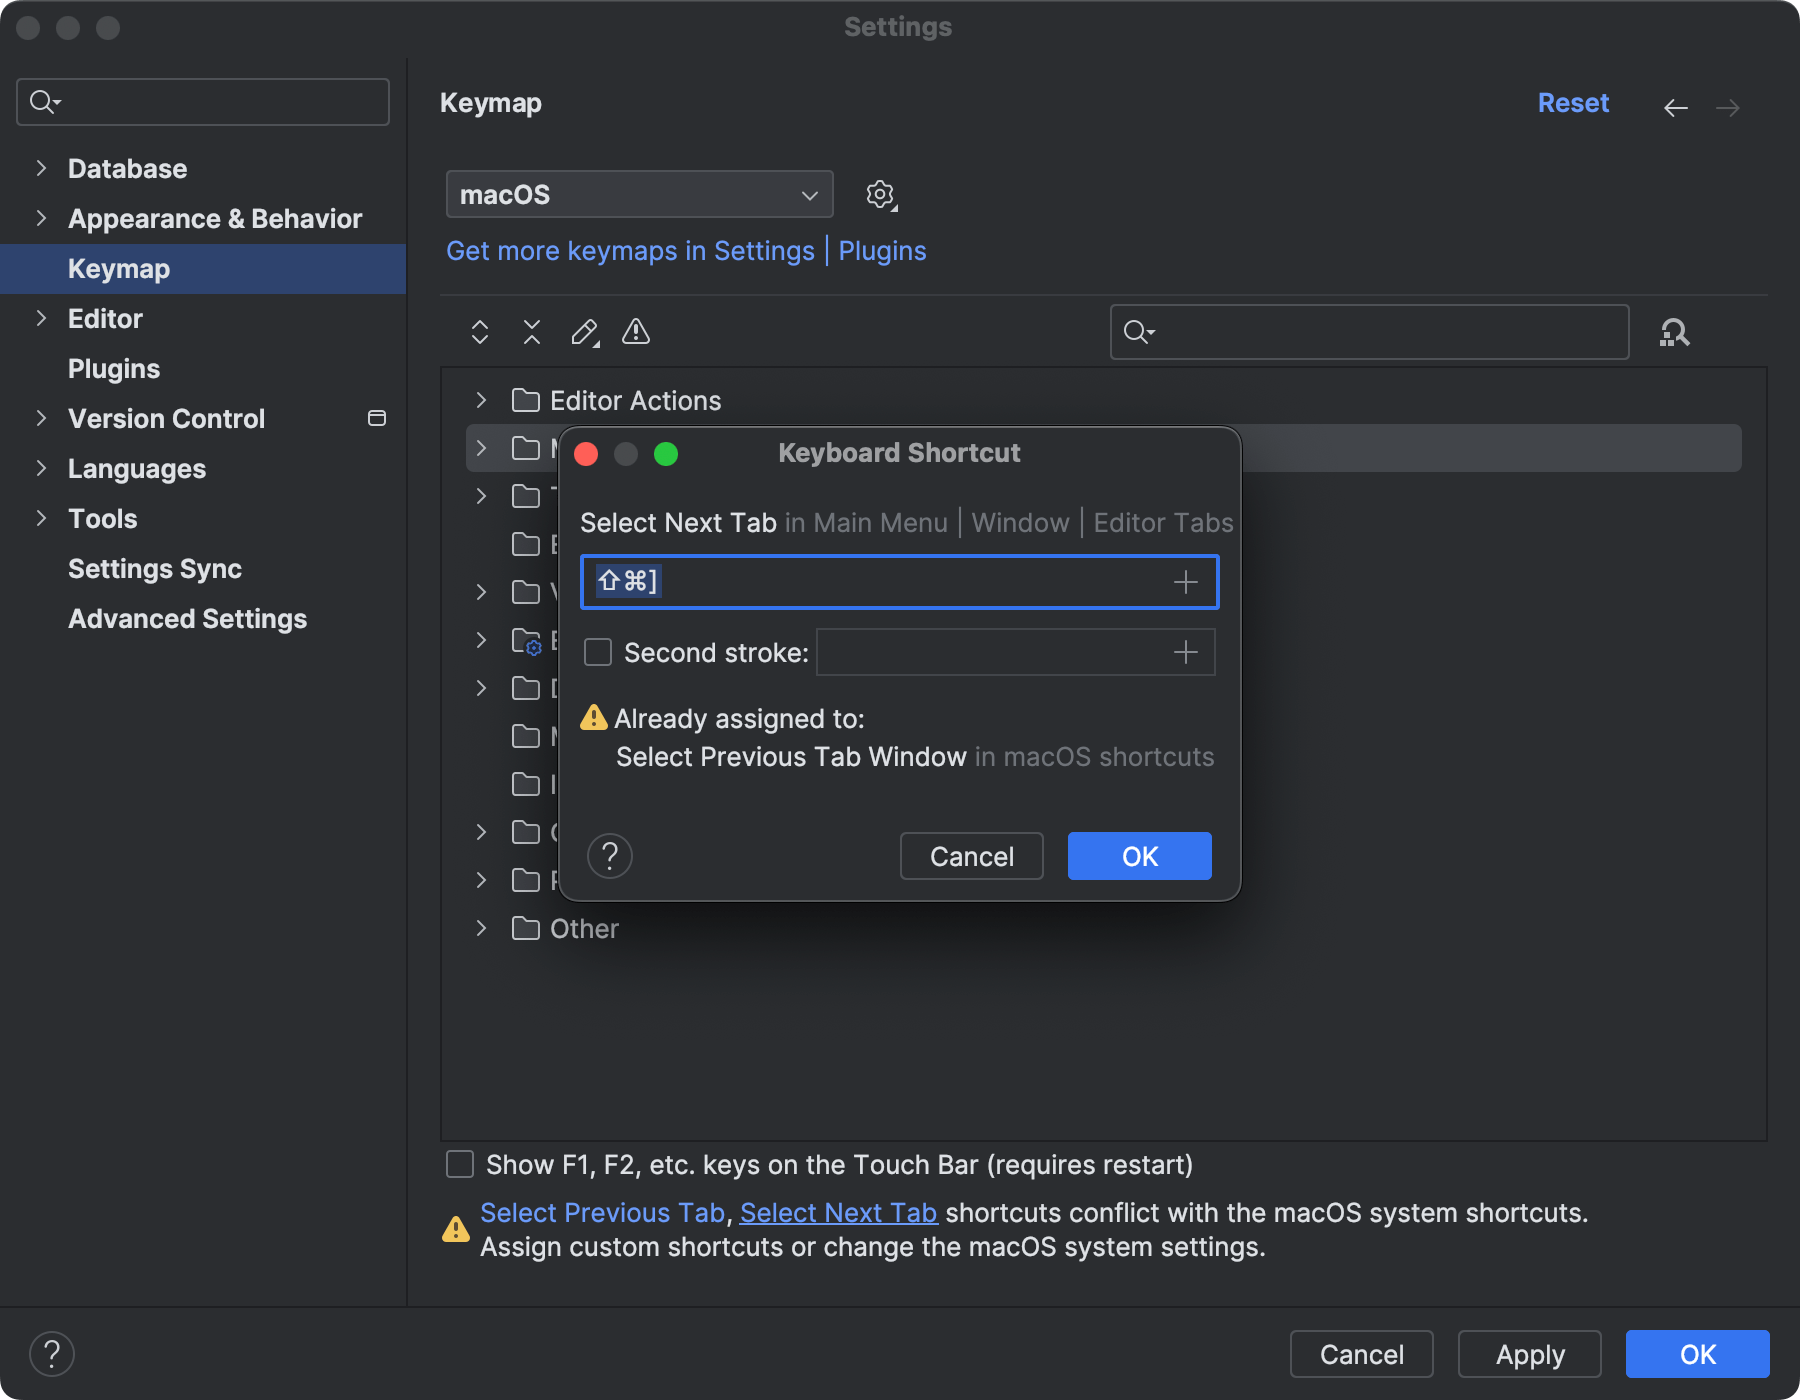Show shortcut conflicts warning icon
The image size is (1800, 1400).
[x=636, y=332]
